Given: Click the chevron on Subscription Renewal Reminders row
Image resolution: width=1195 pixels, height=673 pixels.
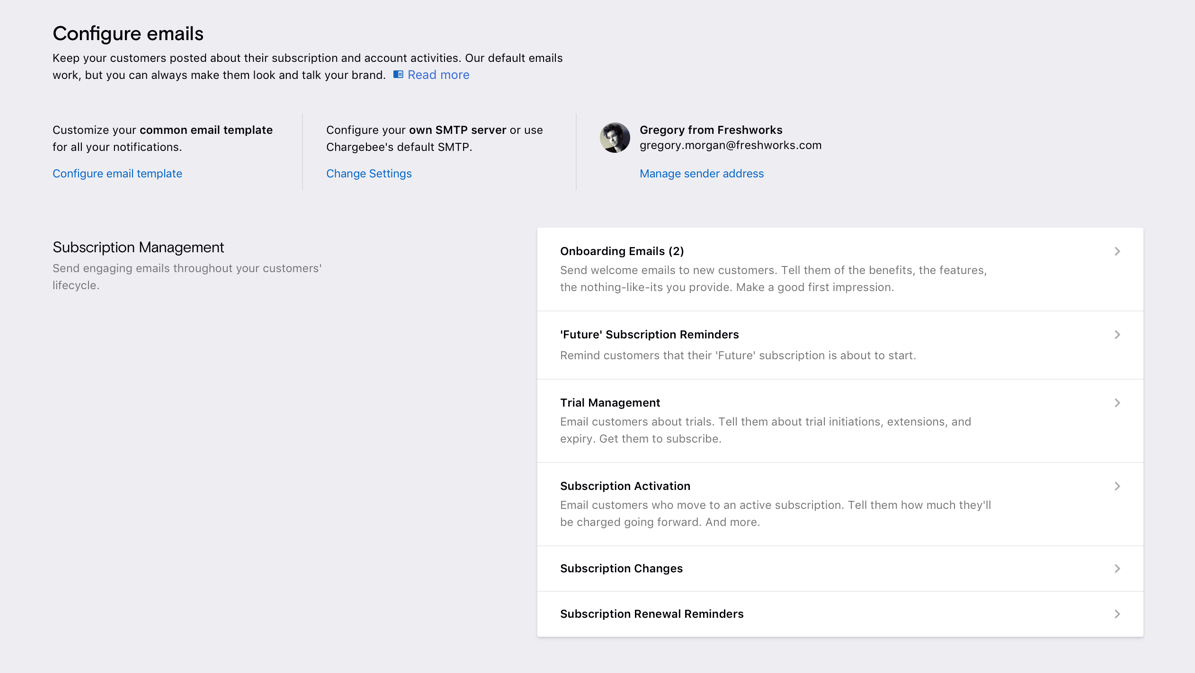Looking at the screenshot, I should (x=1117, y=613).
